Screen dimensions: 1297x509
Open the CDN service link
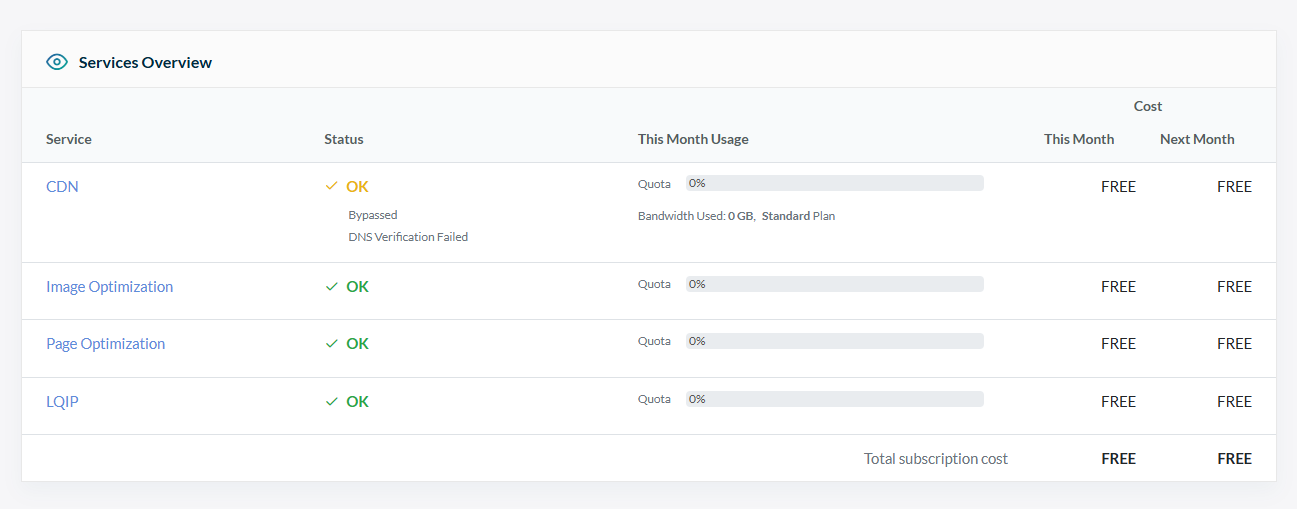pos(62,186)
